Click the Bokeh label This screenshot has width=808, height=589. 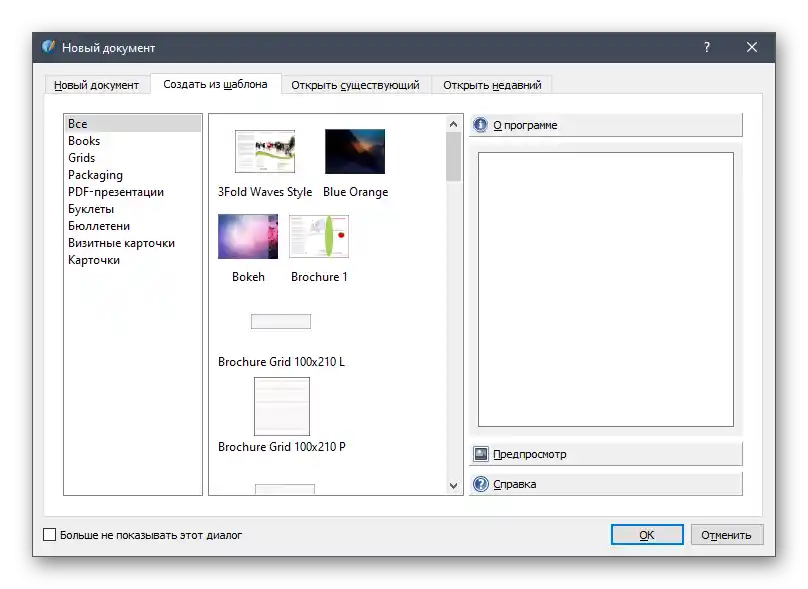(248, 277)
